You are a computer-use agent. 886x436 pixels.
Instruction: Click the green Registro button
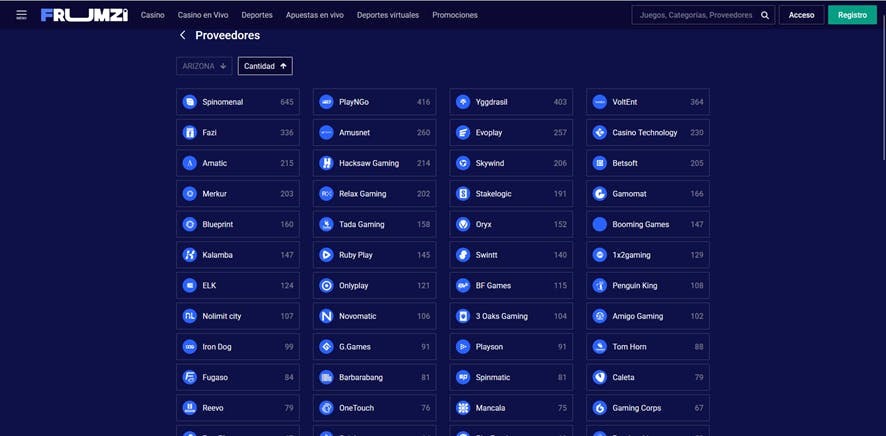852,15
